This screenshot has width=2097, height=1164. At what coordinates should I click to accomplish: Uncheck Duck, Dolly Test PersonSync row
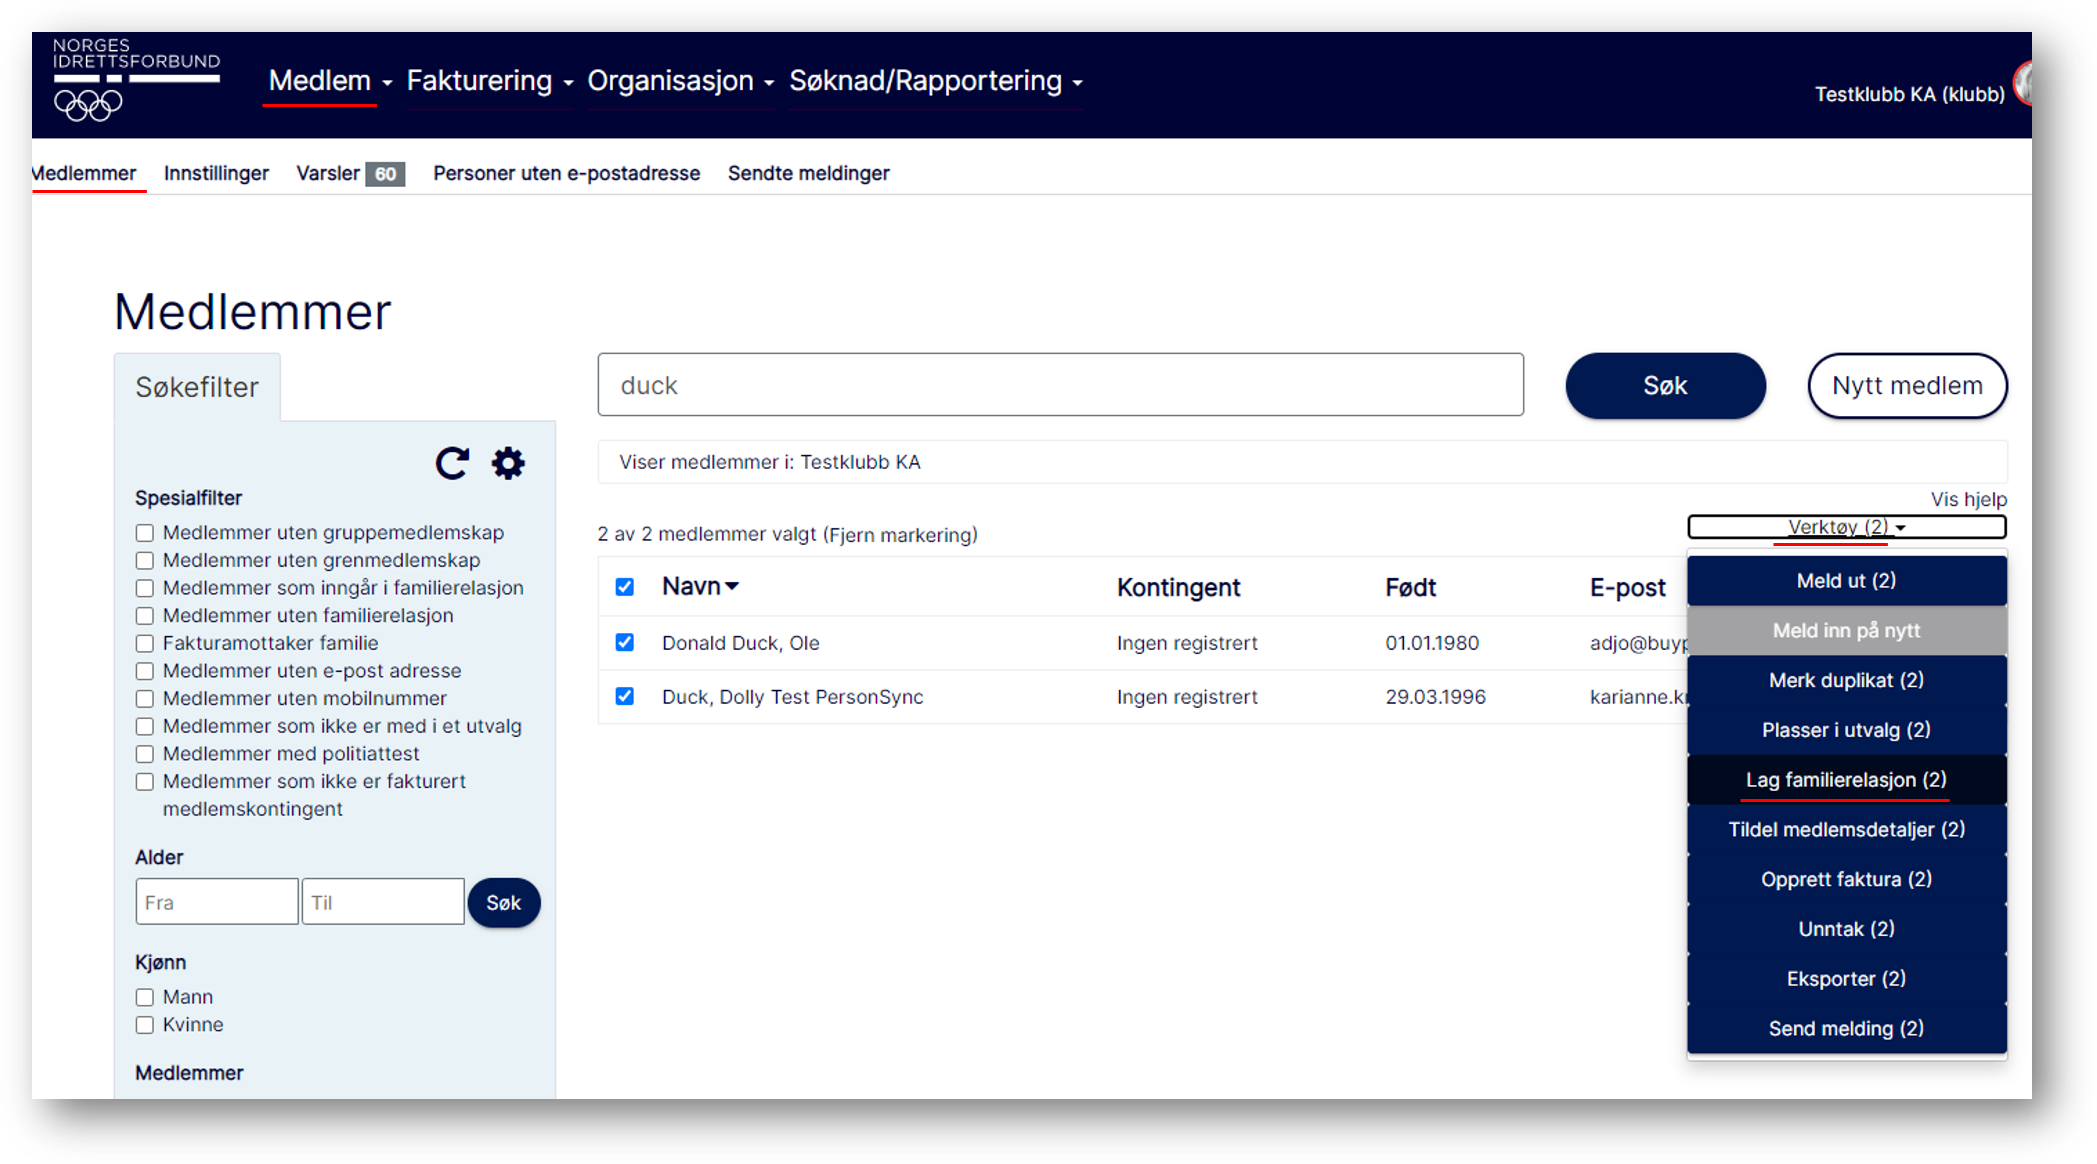click(x=625, y=696)
